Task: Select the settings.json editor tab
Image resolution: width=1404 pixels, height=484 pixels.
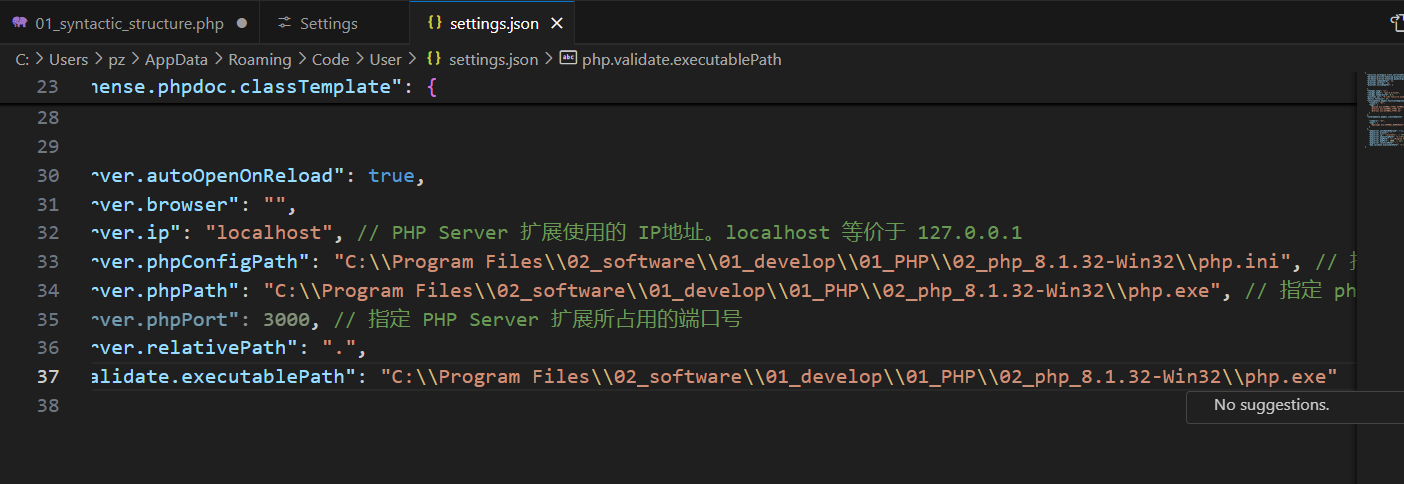Action: 494,23
